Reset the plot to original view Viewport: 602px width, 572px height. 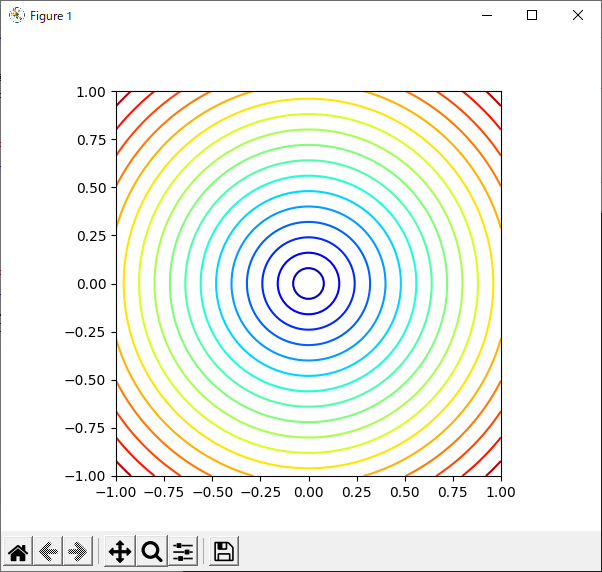(18, 551)
